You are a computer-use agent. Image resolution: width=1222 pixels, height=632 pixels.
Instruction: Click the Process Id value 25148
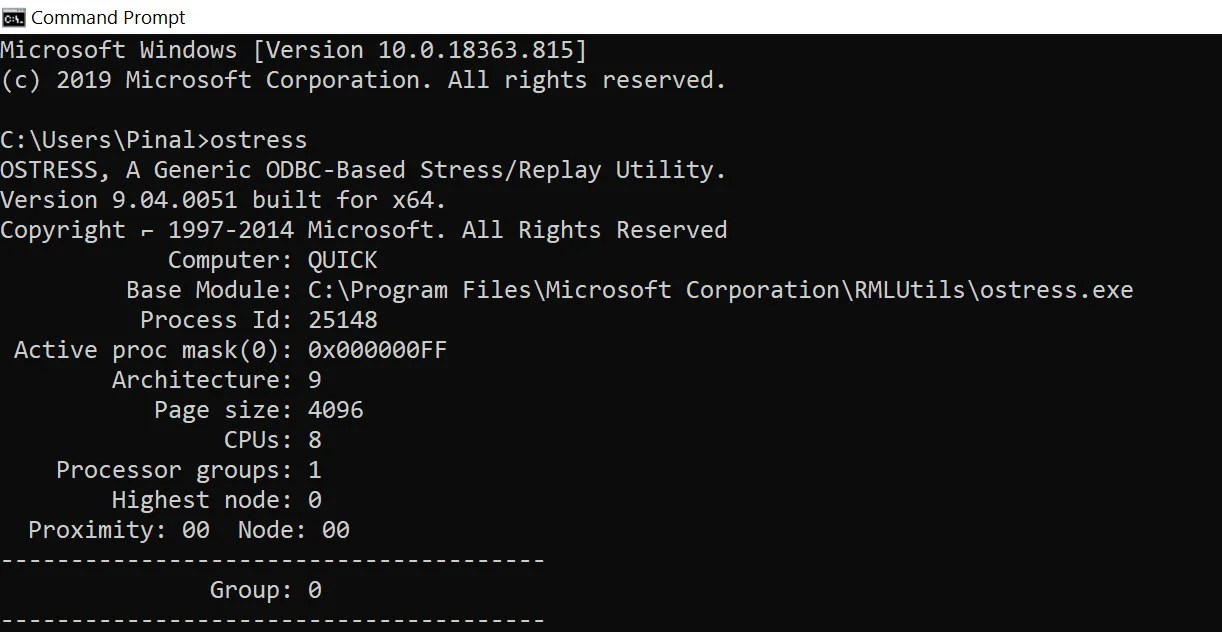345,319
